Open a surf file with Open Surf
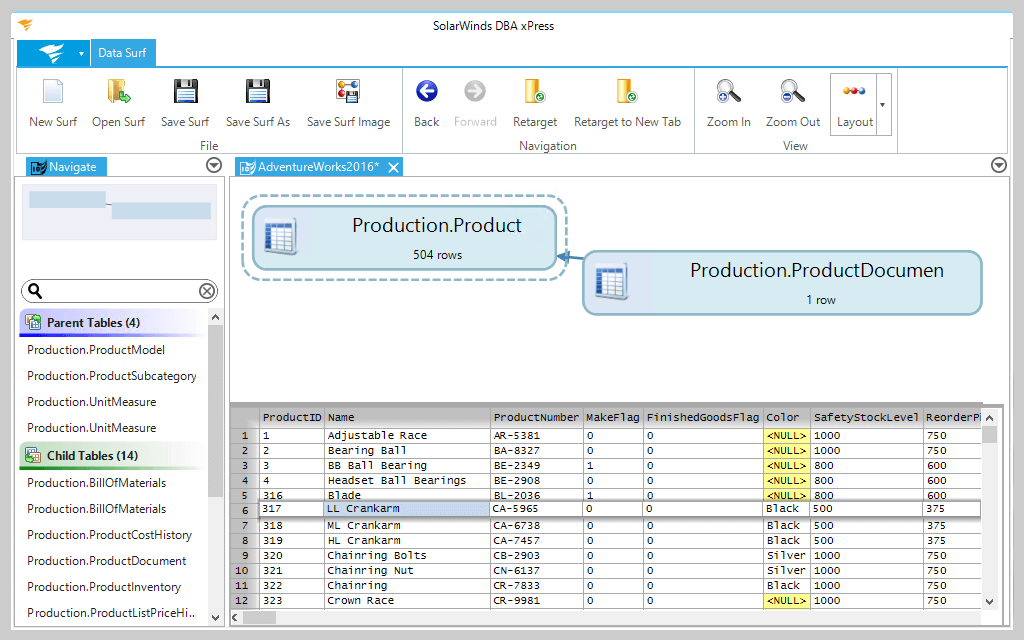This screenshot has height=640, width=1024. coord(119,93)
